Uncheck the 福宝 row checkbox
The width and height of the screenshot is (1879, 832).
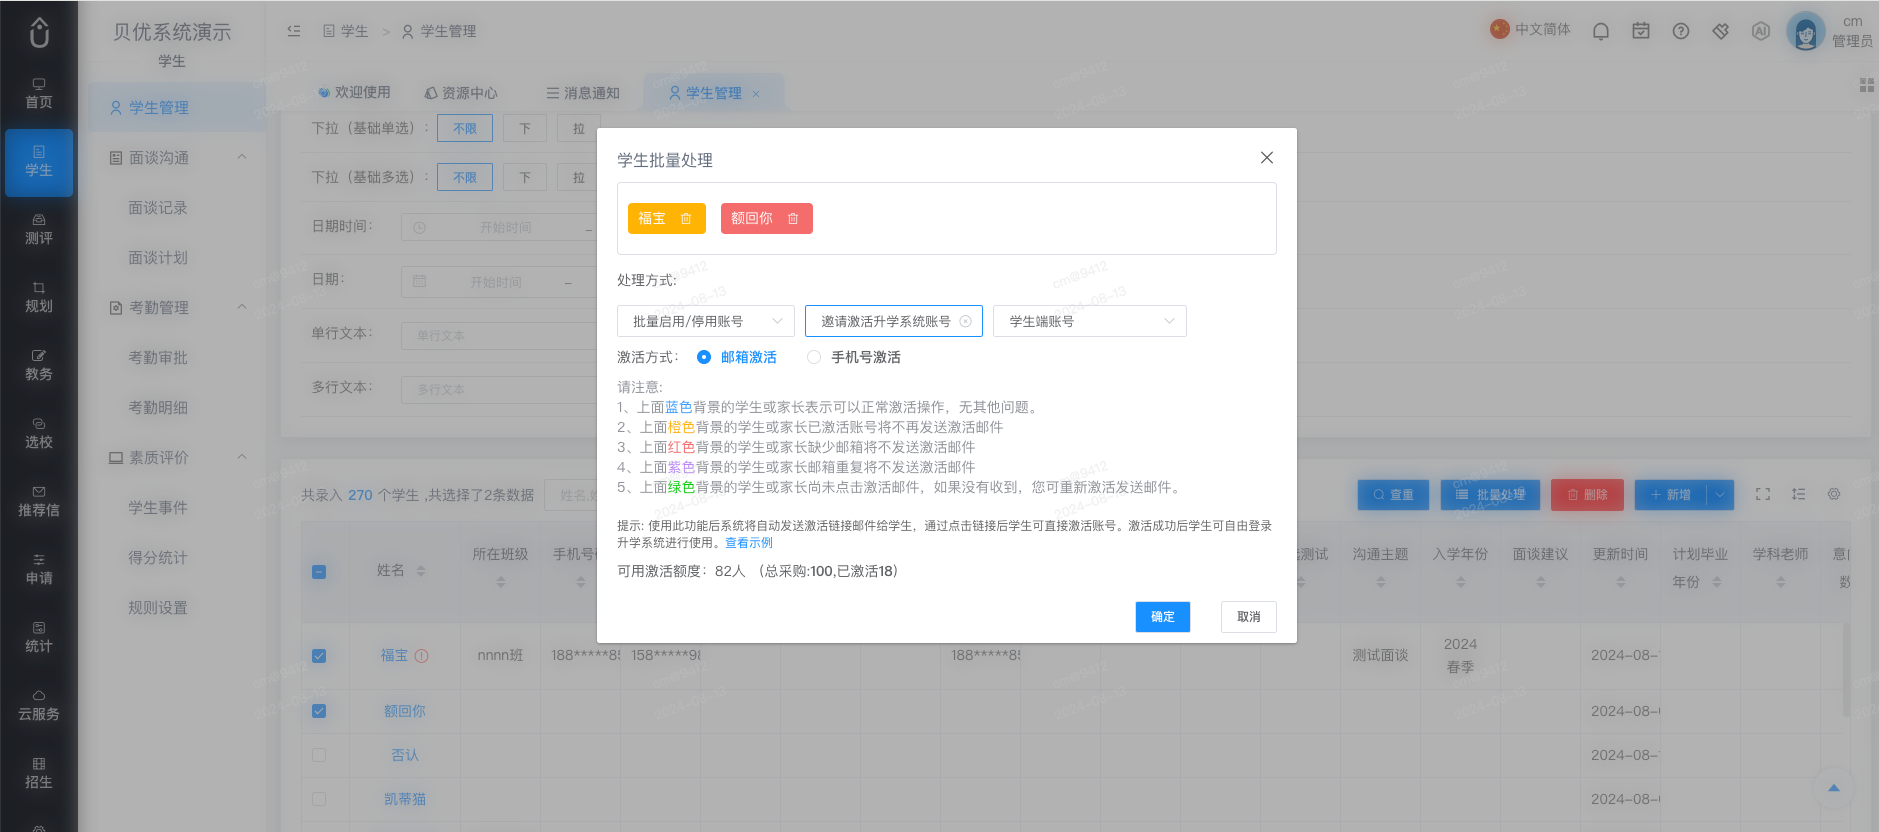coord(319,656)
